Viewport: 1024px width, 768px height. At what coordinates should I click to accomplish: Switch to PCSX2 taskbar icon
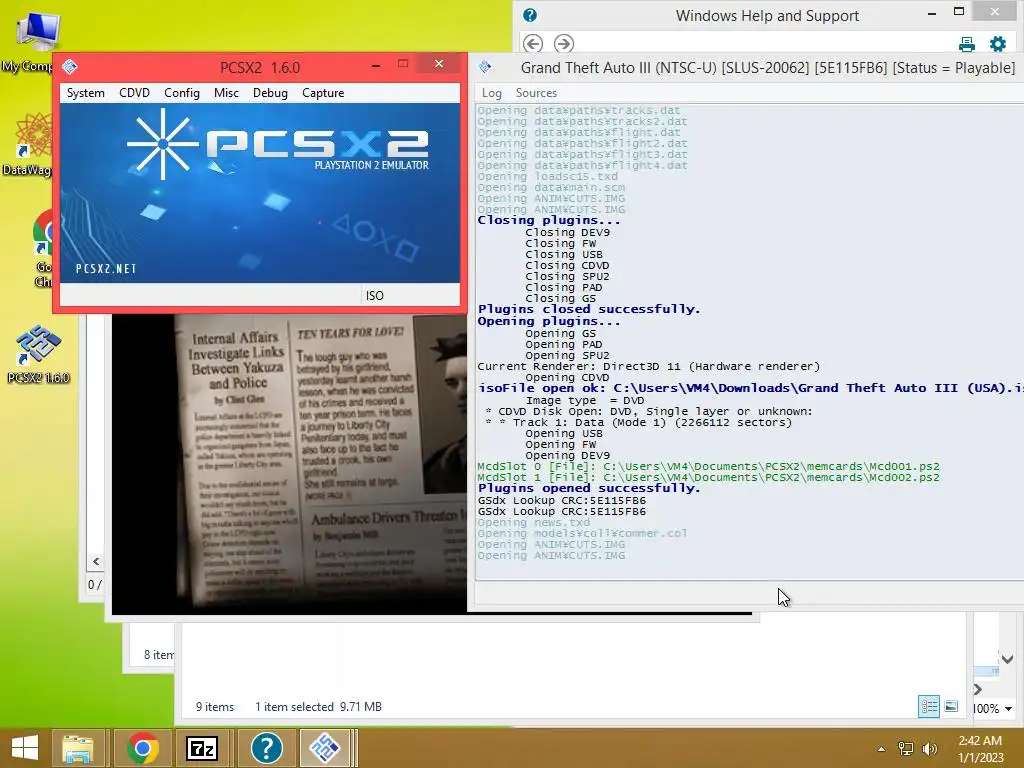tap(325, 748)
